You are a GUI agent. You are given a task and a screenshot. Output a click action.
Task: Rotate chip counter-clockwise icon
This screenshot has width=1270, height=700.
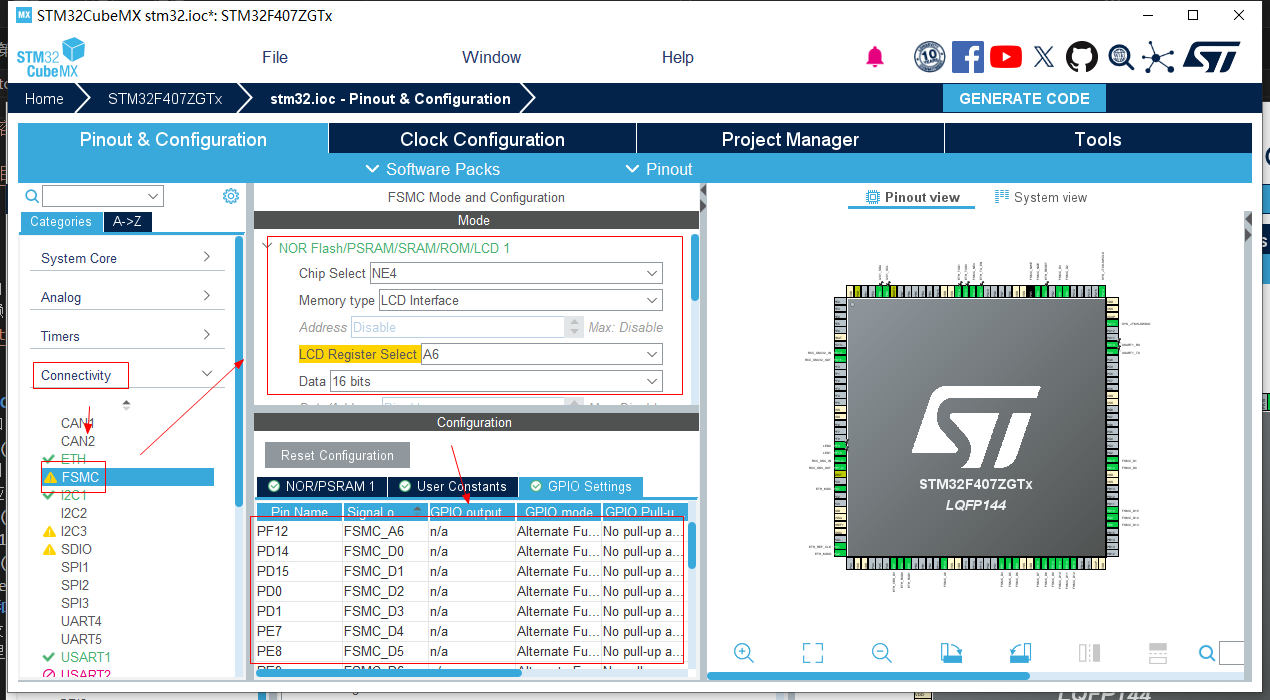point(1020,653)
